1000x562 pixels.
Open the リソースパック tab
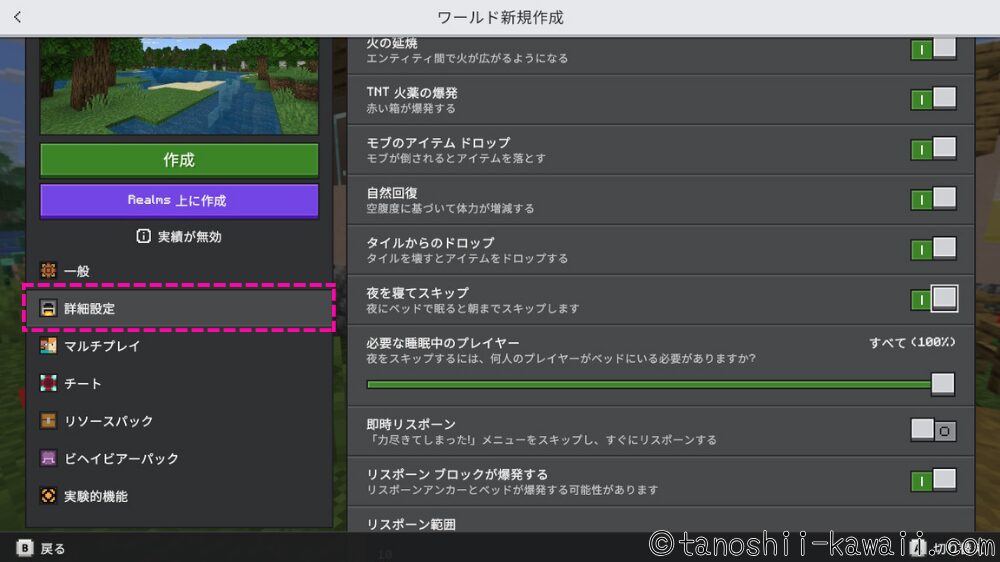tap(179, 421)
